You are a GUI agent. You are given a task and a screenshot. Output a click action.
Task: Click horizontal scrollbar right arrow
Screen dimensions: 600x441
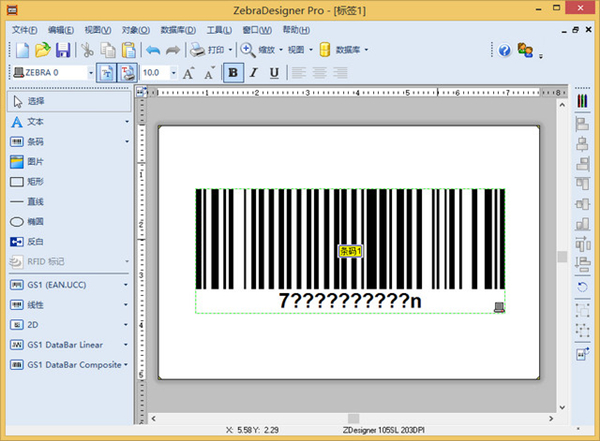coord(551,418)
